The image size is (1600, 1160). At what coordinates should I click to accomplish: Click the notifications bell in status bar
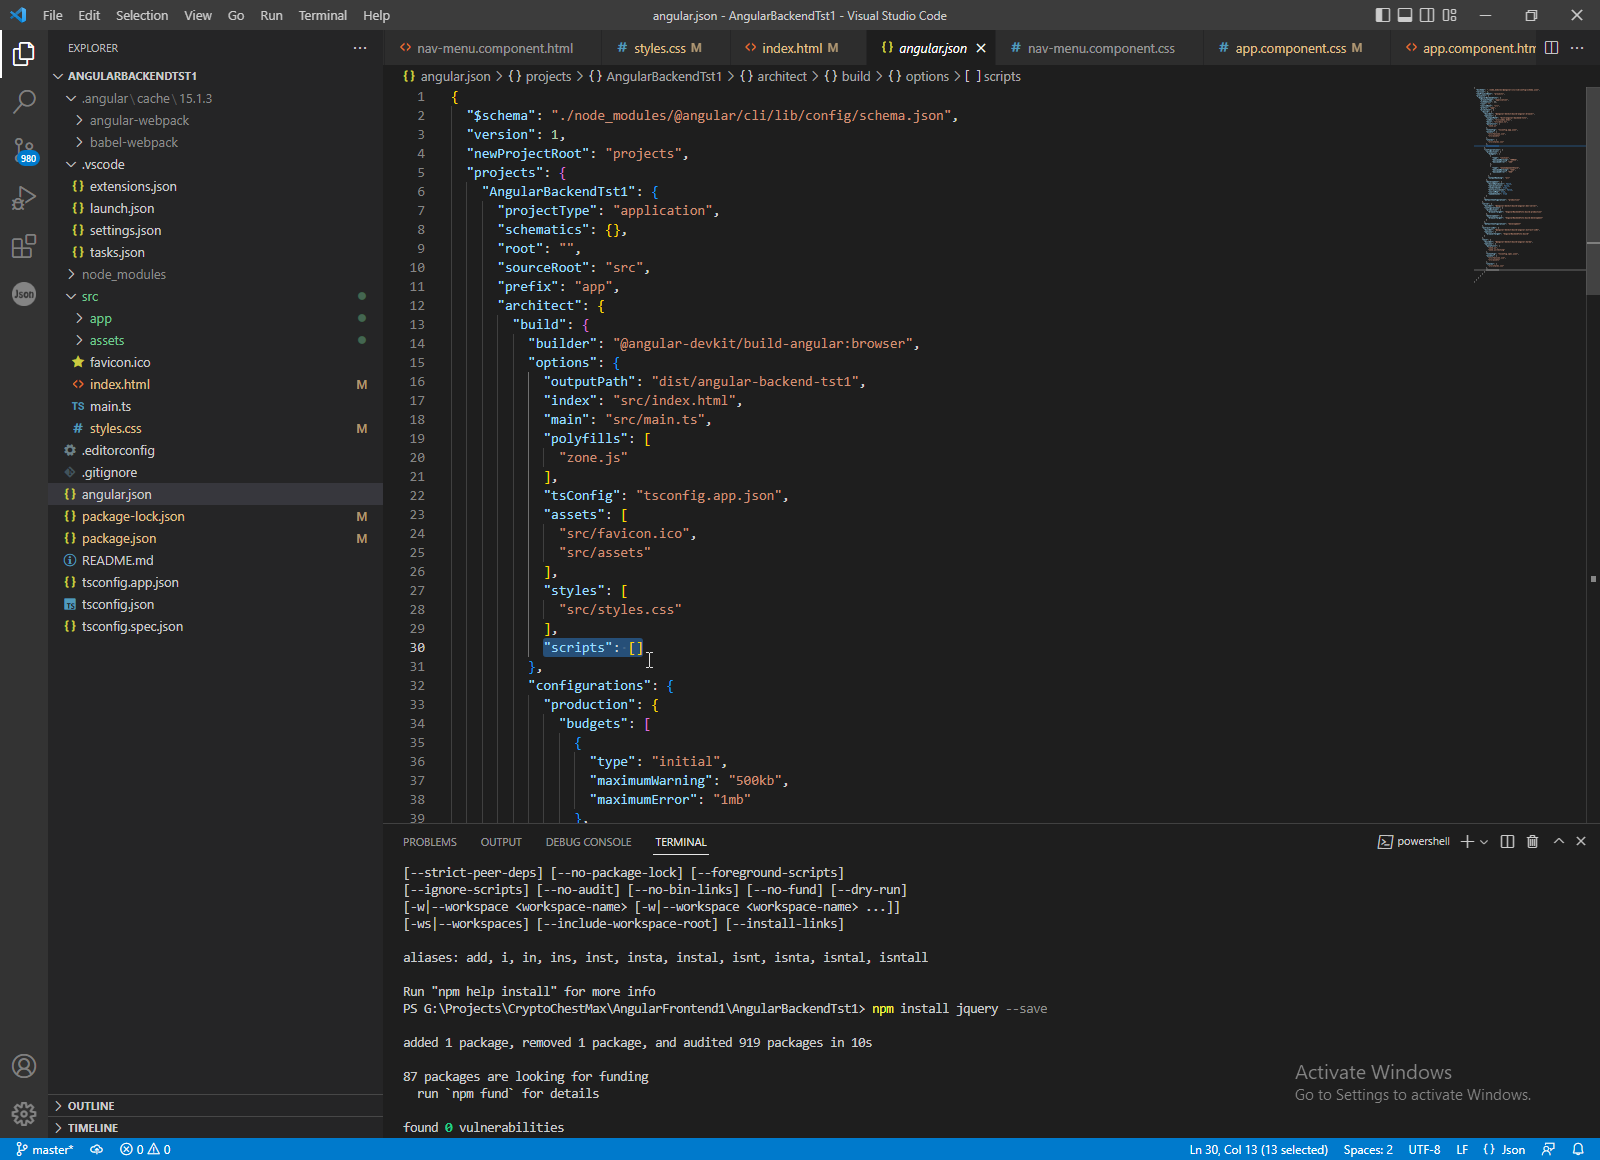click(x=1578, y=1150)
